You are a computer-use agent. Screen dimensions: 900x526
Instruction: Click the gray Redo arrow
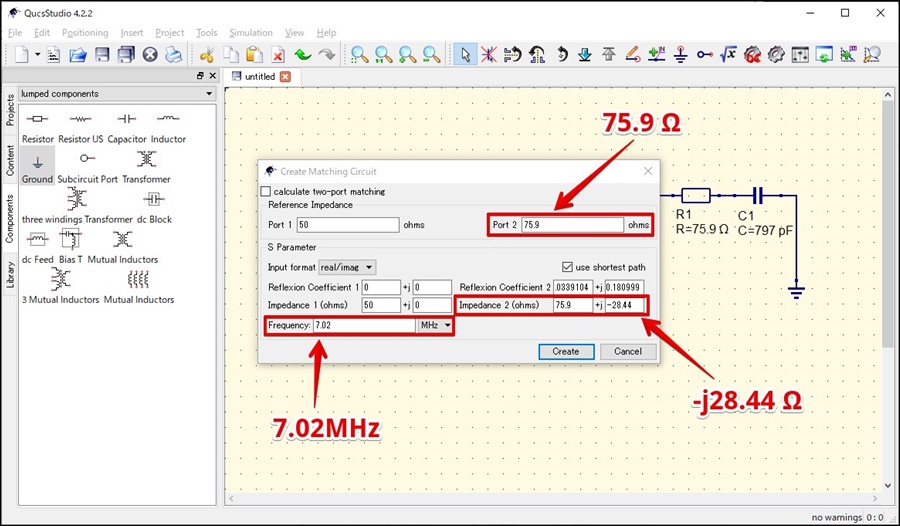coord(327,55)
